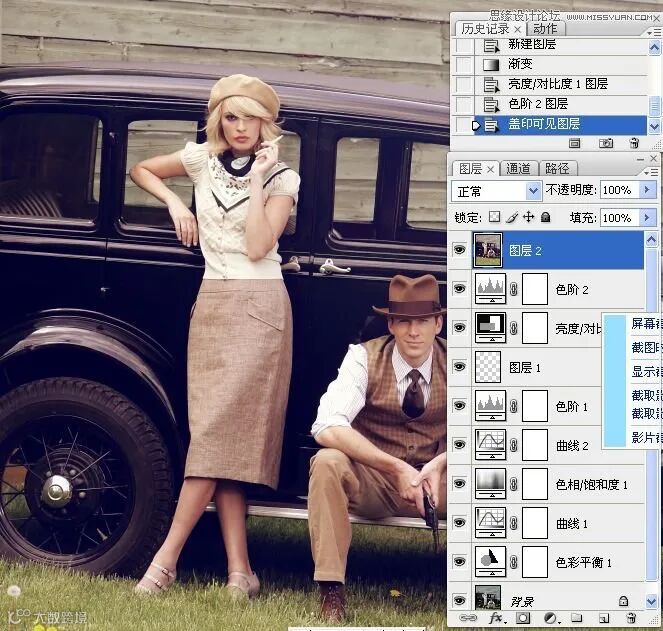
Task: Open the 填充 slider arrow
Action: point(647,218)
